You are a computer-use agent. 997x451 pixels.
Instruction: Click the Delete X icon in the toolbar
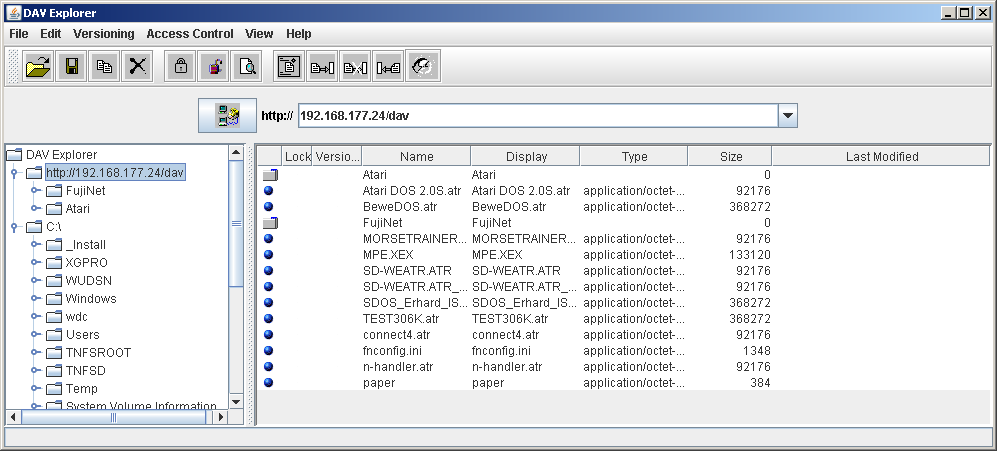coord(137,67)
